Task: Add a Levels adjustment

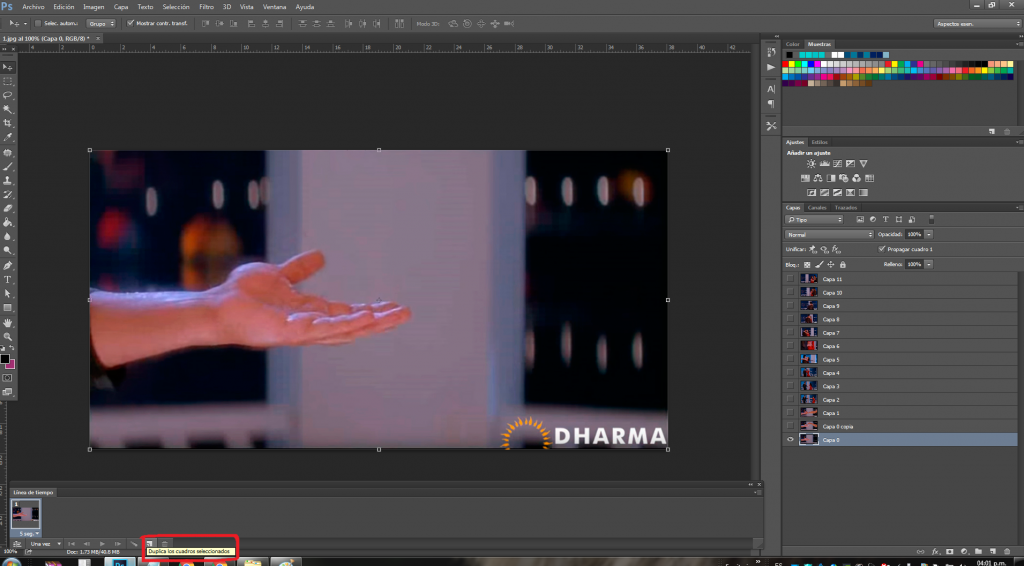Action: pyautogui.click(x=825, y=163)
